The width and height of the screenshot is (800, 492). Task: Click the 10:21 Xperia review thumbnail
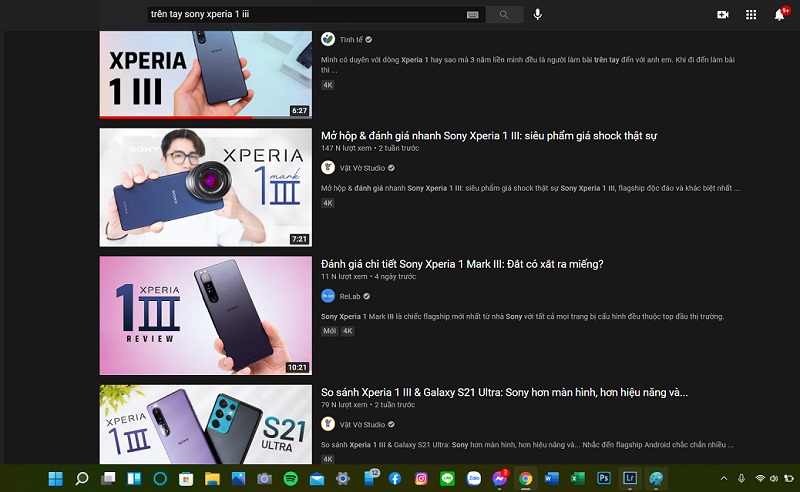[x=206, y=315]
